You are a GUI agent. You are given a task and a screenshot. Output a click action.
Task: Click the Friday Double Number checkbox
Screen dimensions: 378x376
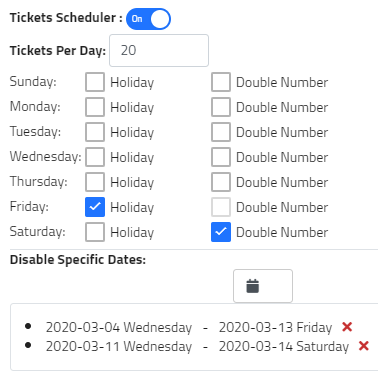pos(221,207)
